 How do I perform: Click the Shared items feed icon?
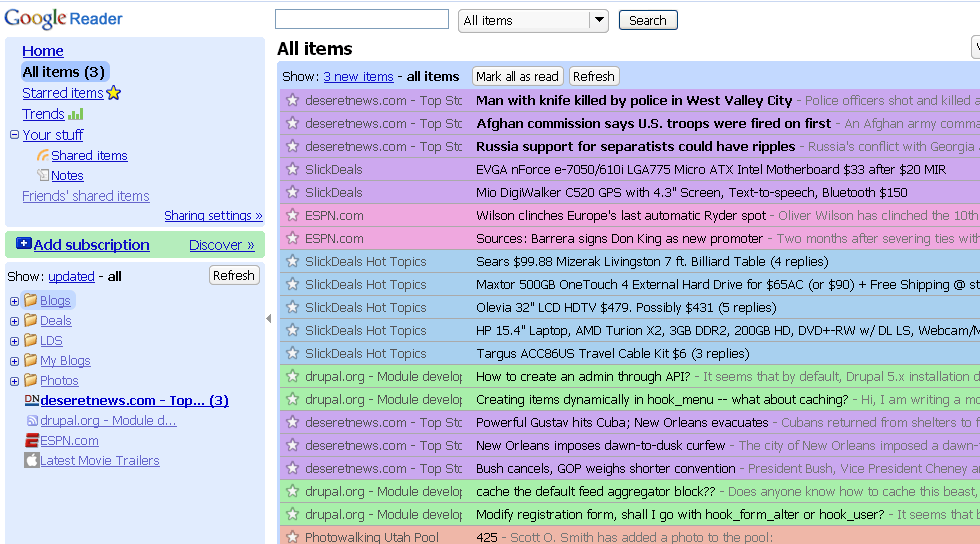[x=42, y=155]
